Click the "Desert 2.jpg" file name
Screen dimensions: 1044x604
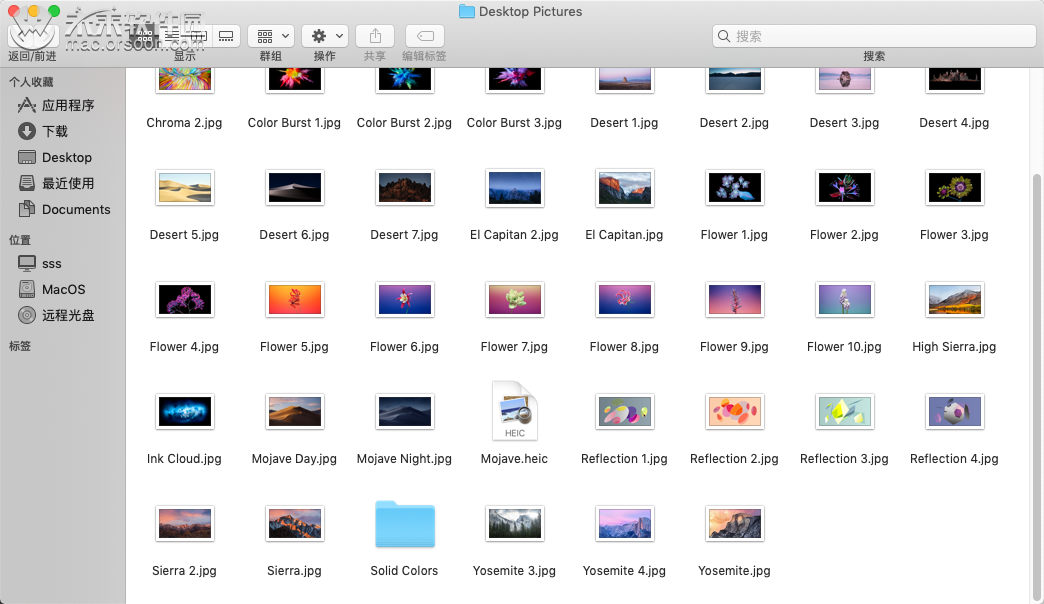(734, 123)
